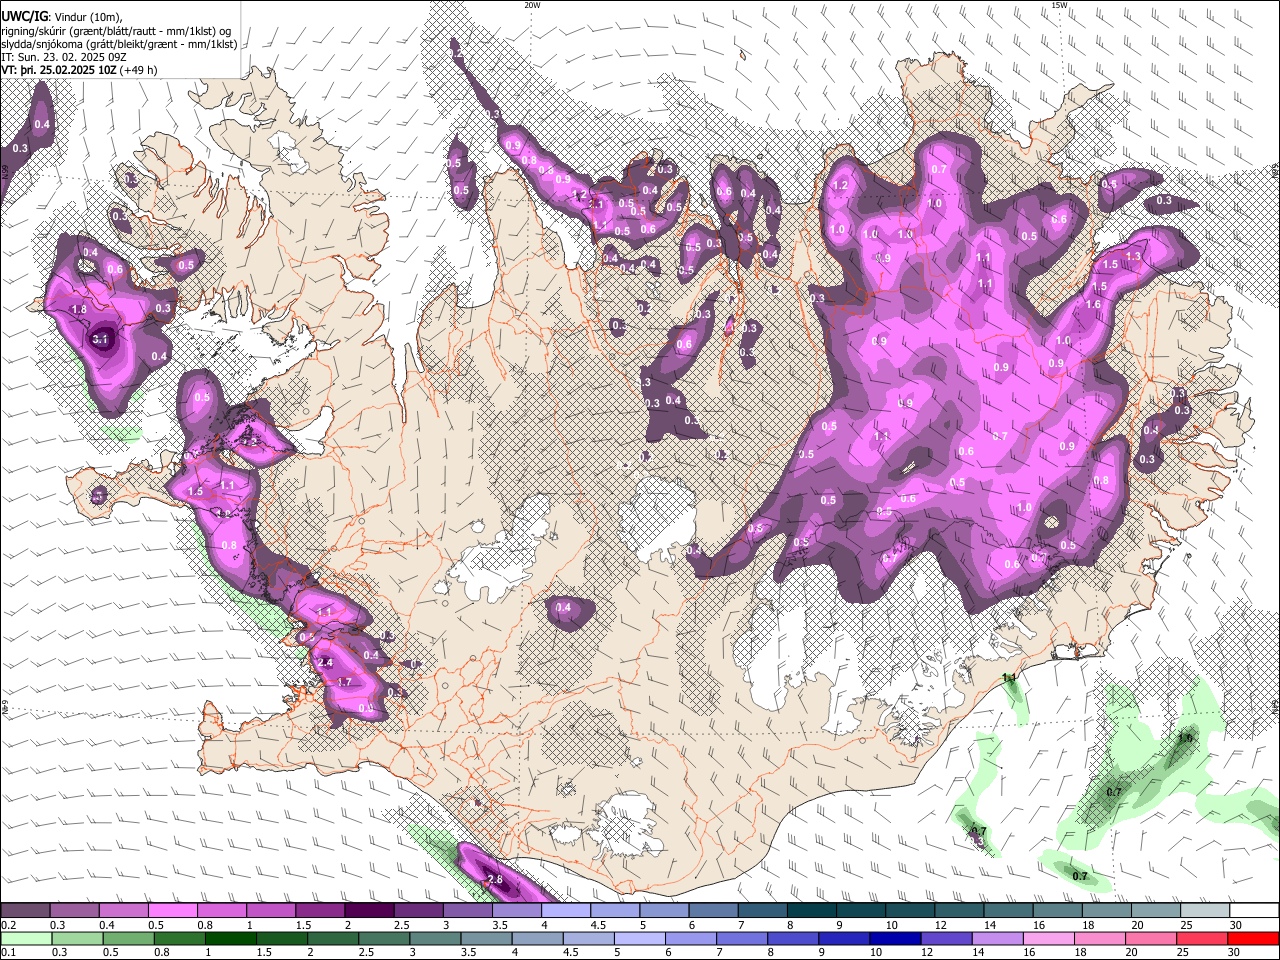Click the white 30 swatch ending the top legend
This screenshot has height=960, width=1280.
tap(1256, 910)
